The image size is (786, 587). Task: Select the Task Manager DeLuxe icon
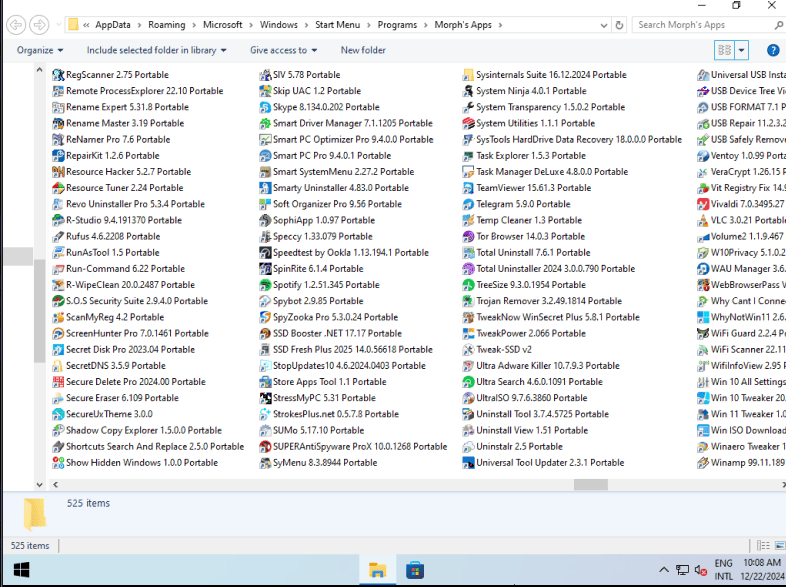click(x=468, y=172)
